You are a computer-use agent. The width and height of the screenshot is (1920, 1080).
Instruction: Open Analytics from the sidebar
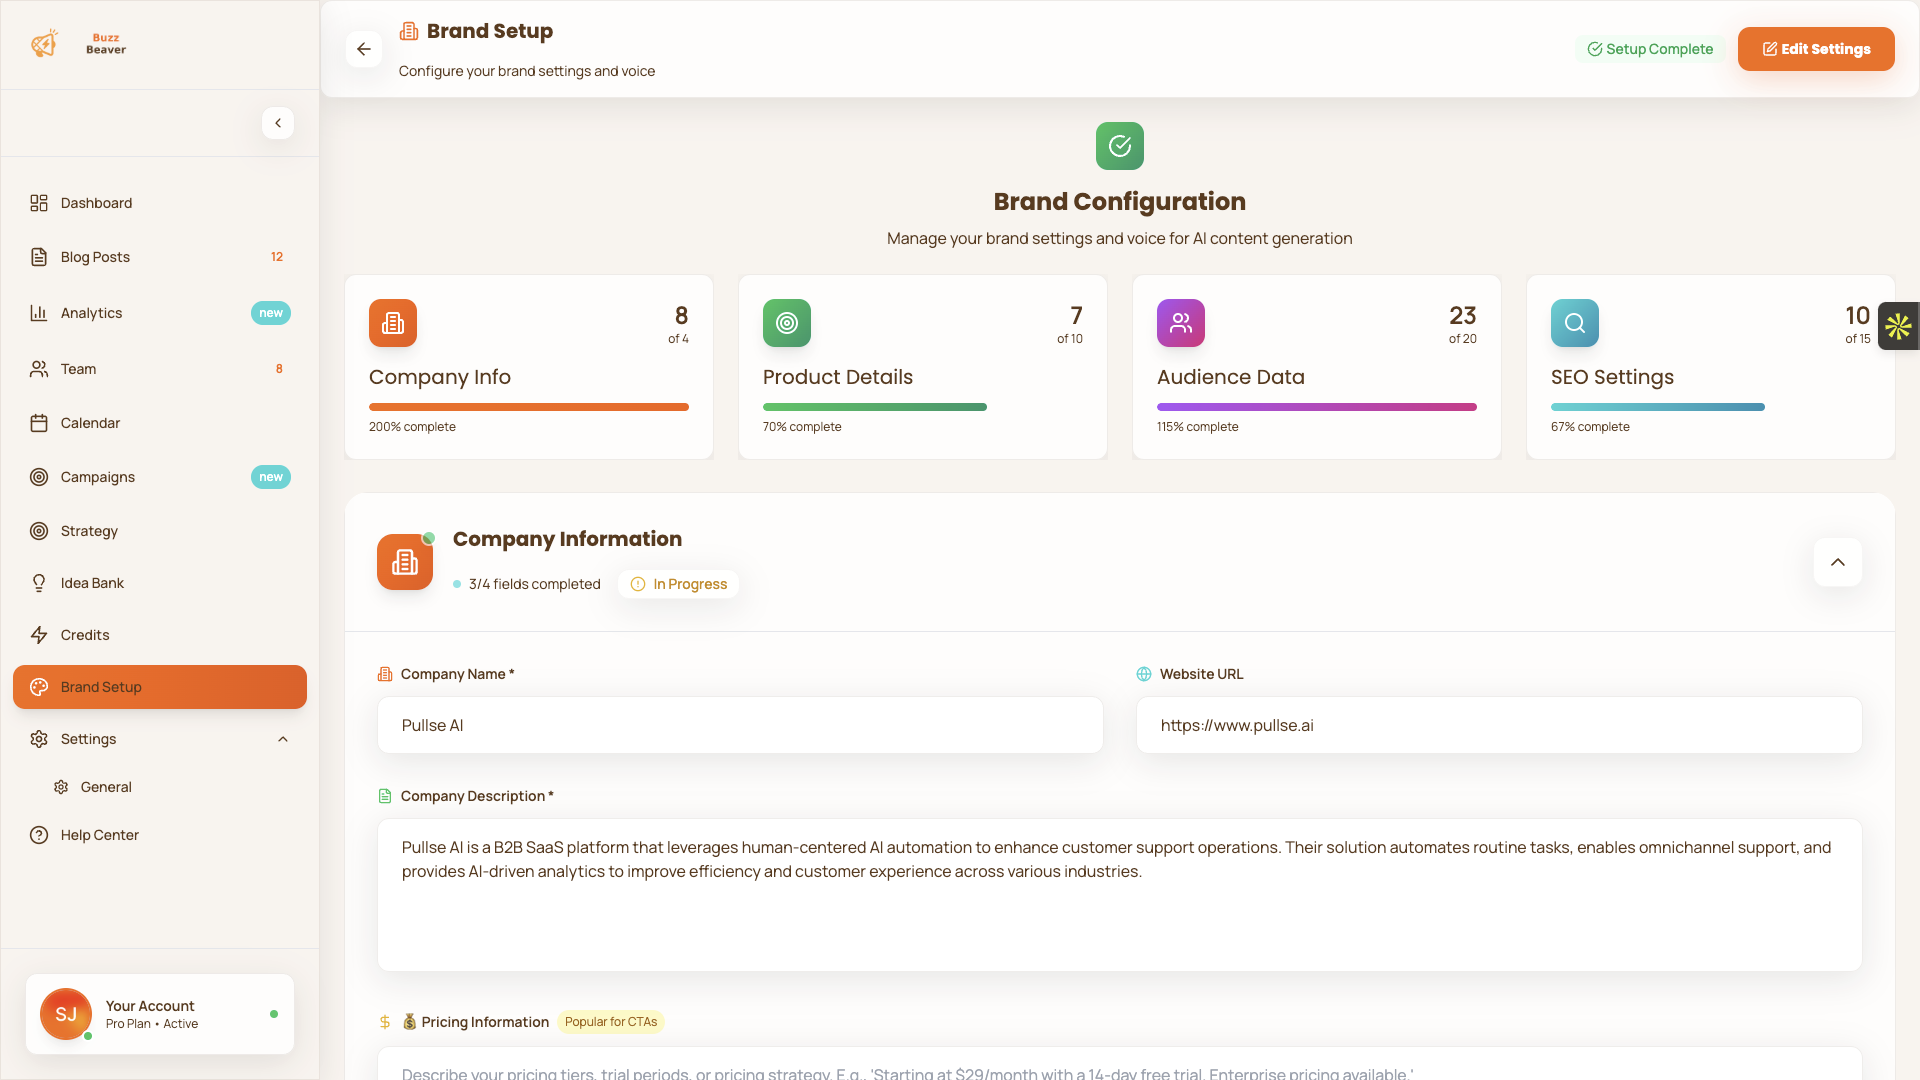tap(91, 313)
